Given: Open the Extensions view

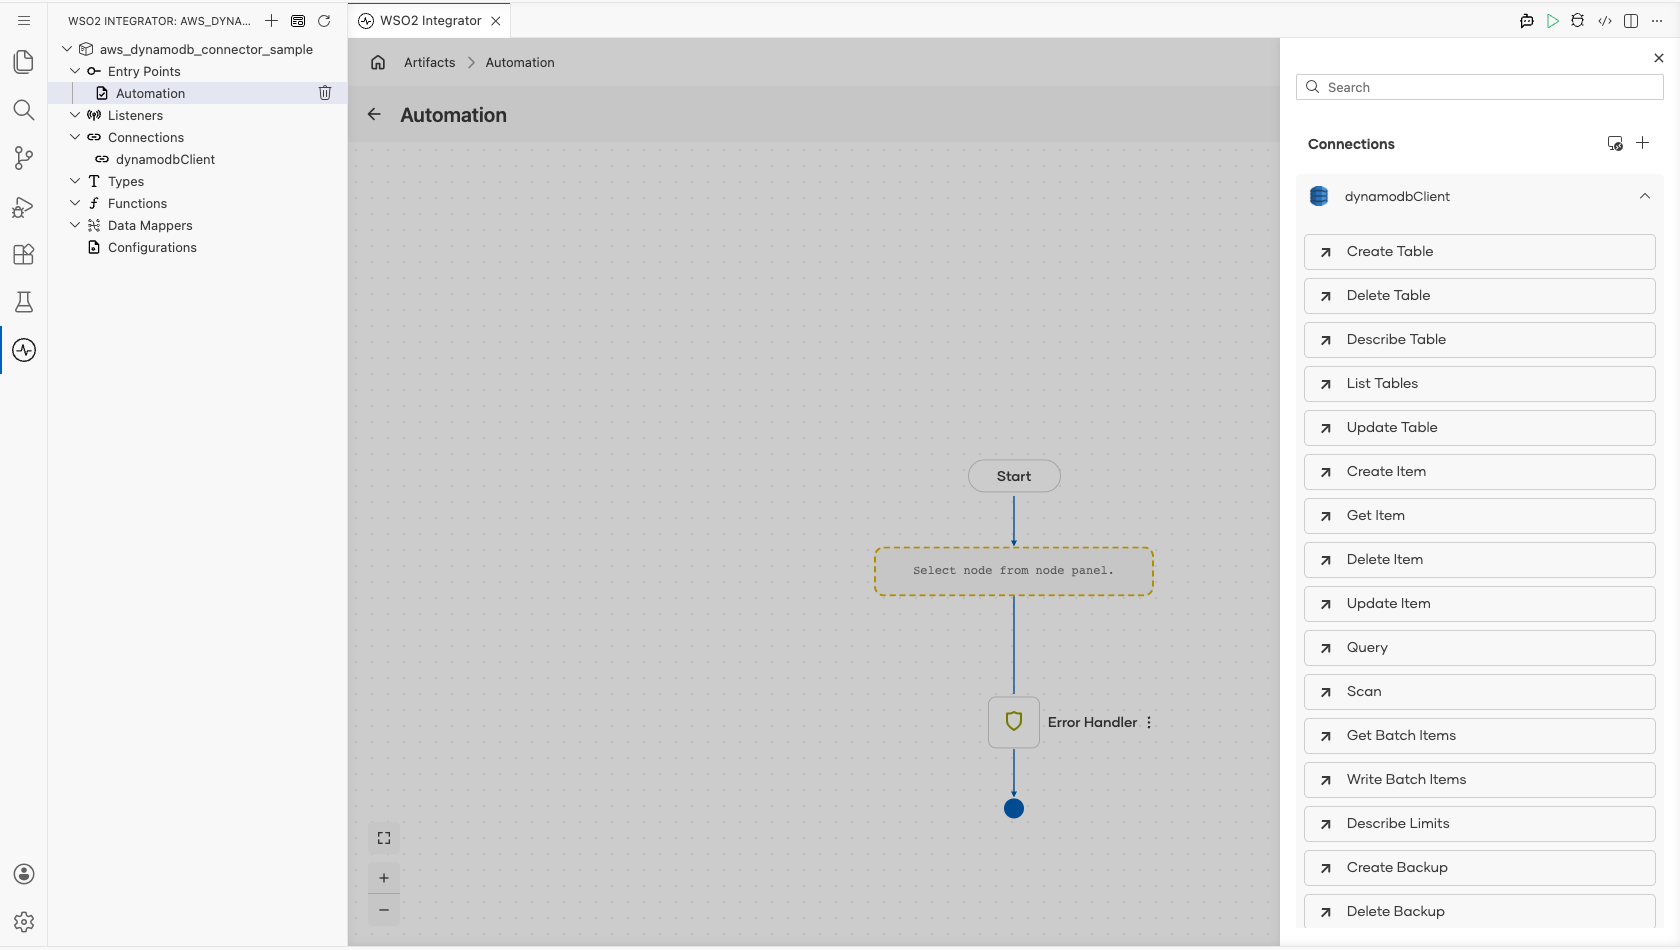Looking at the screenshot, I should click(x=24, y=254).
